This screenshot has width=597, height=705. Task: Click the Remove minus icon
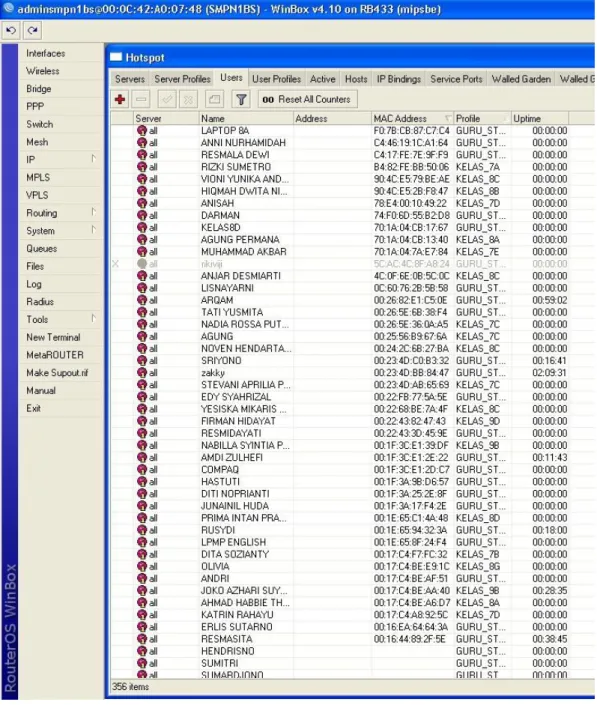tap(141, 99)
